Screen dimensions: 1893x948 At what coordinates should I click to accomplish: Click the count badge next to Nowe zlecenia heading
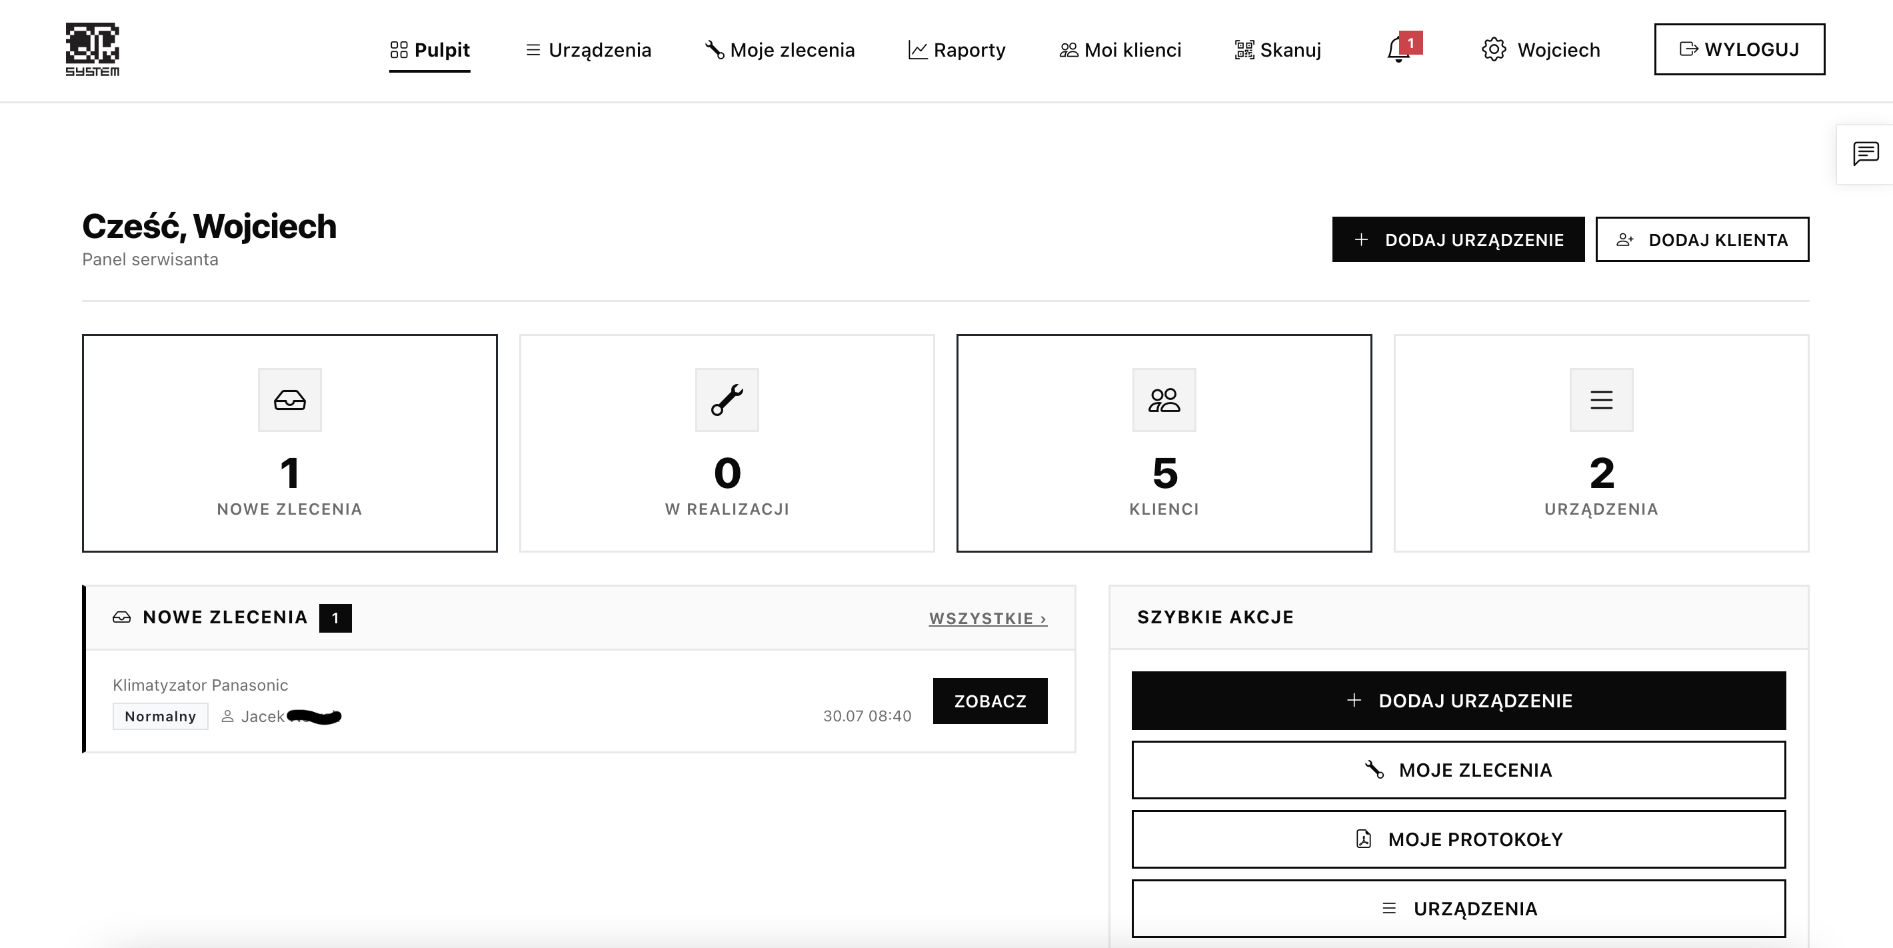click(x=335, y=618)
